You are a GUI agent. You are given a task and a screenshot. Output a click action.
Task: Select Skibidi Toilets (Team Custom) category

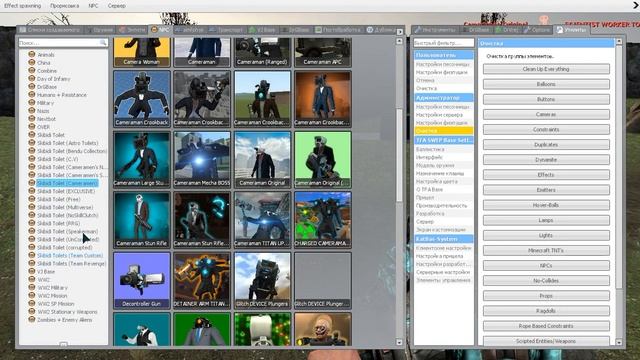coord(70,256)
